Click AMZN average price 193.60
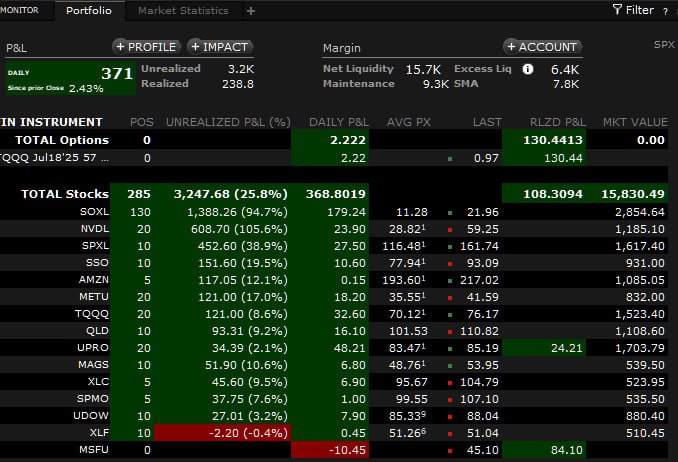The width and height of the screenshot is (678, 462). click(403, 280)
